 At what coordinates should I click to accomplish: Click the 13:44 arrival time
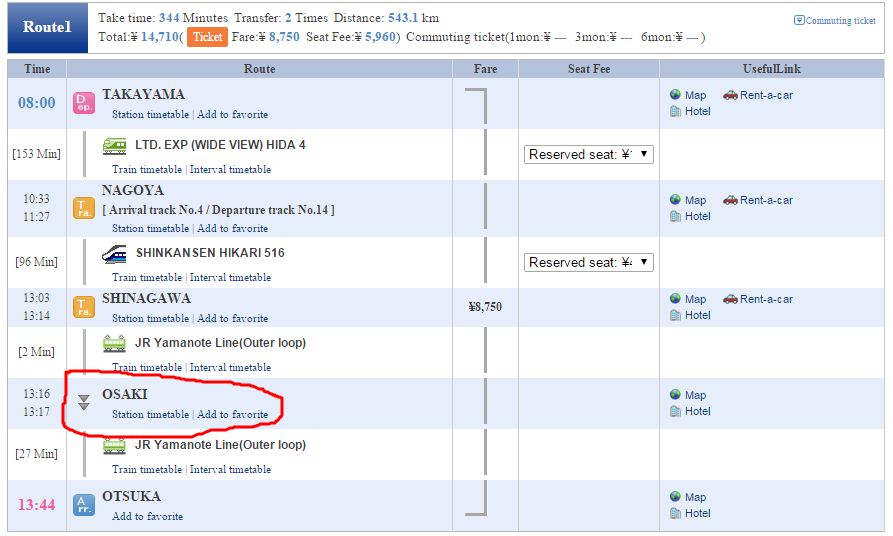coord(36,505)
